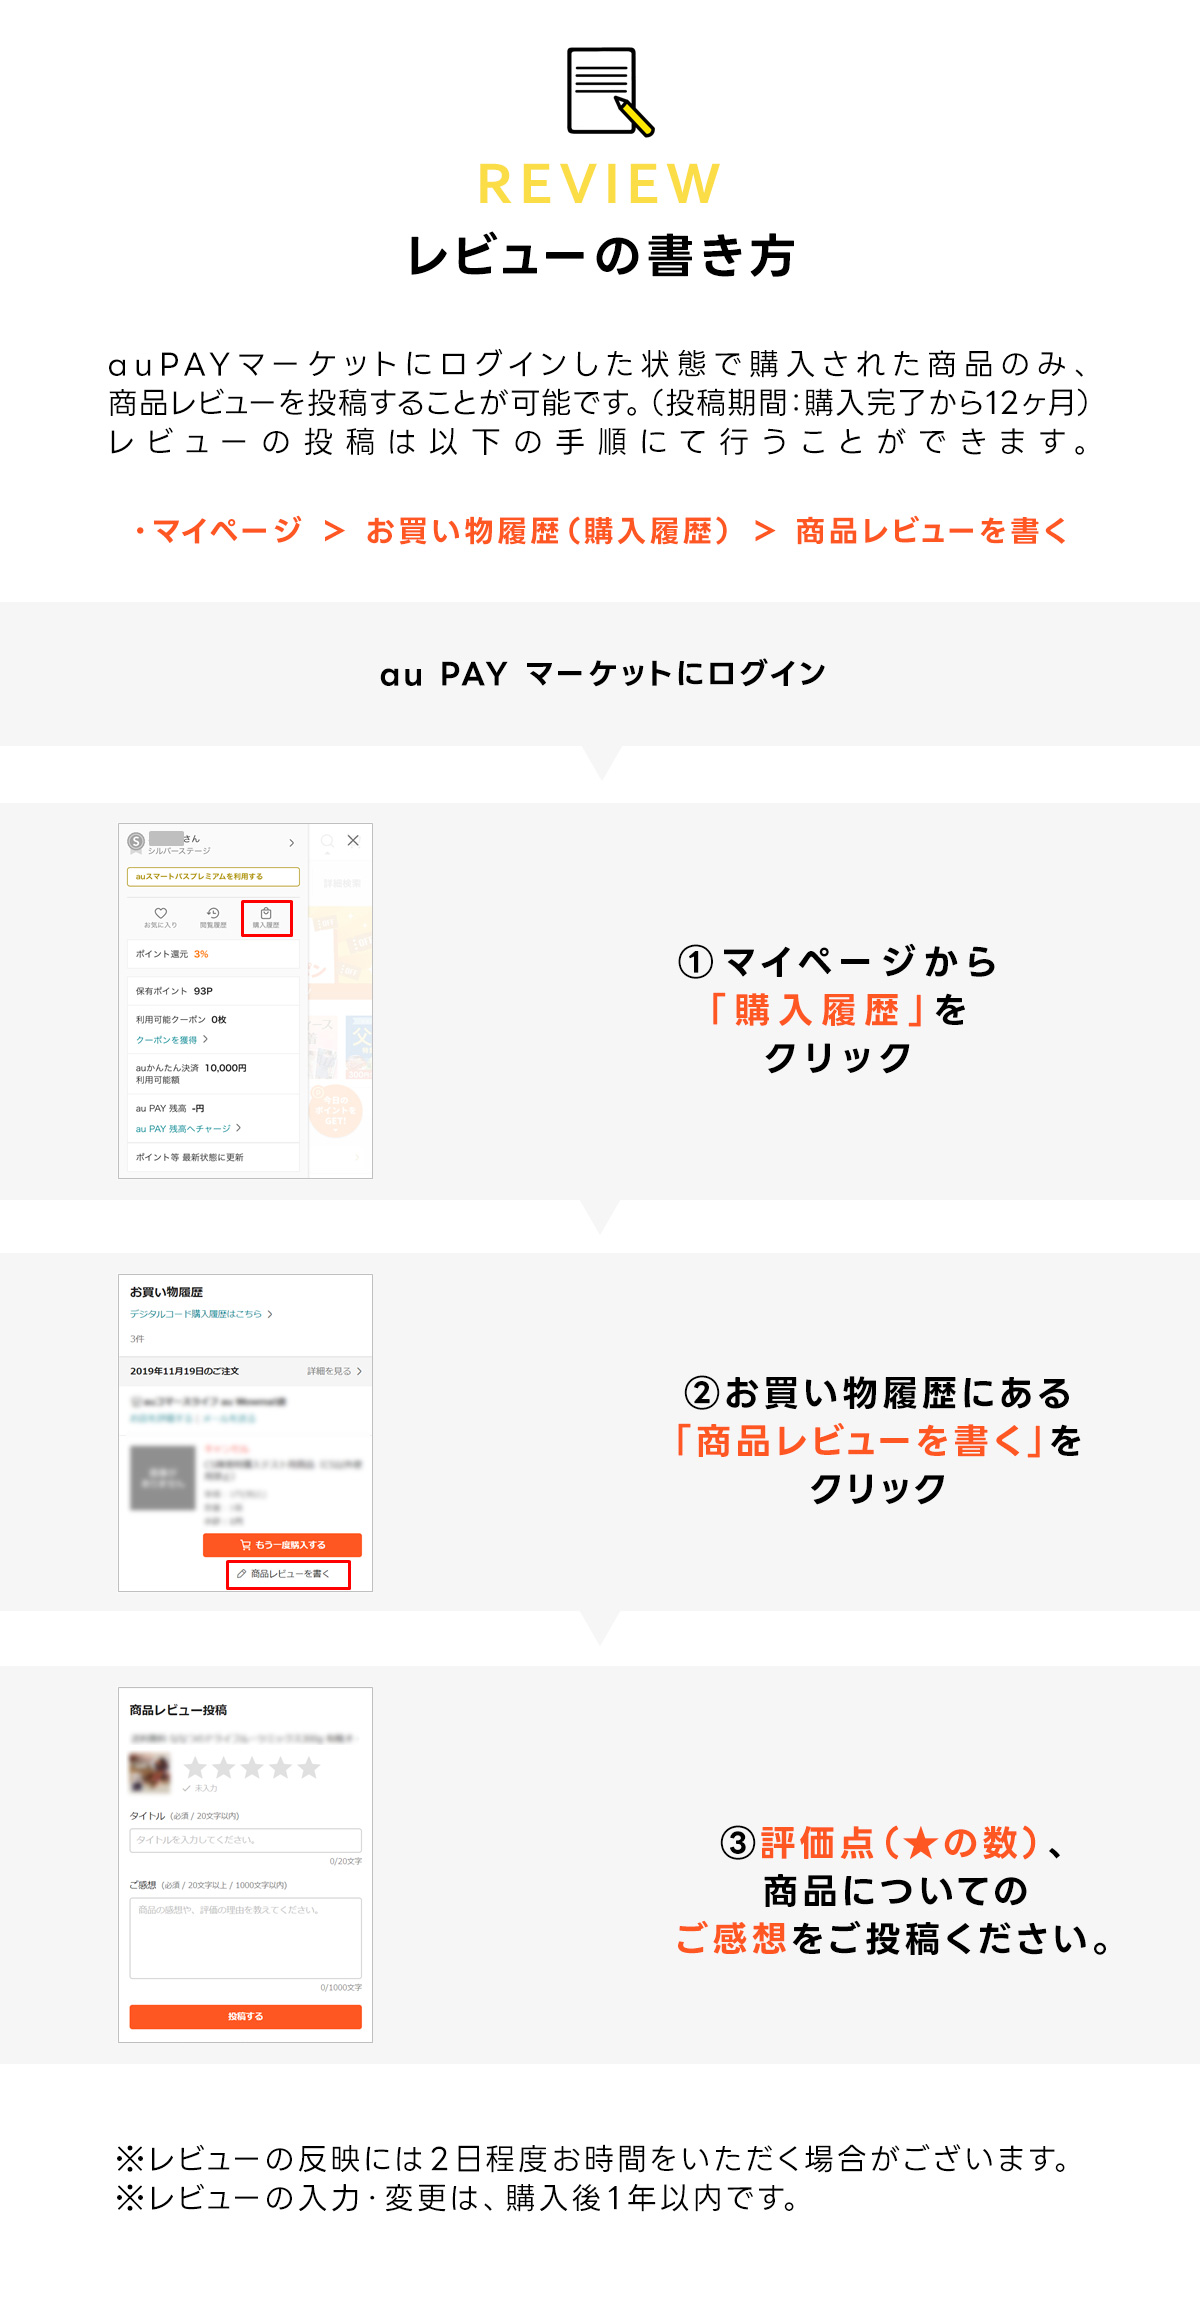Close the my page panel with X
Screen dimensions: 1200x2300
[x=353, y=841]
